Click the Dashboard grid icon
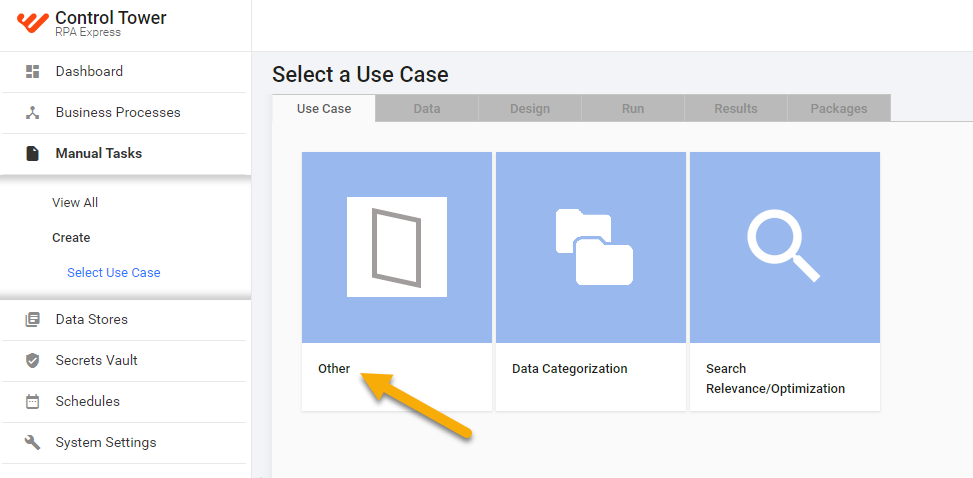Screen dimensions: 973x478 [x=32, y=71]
